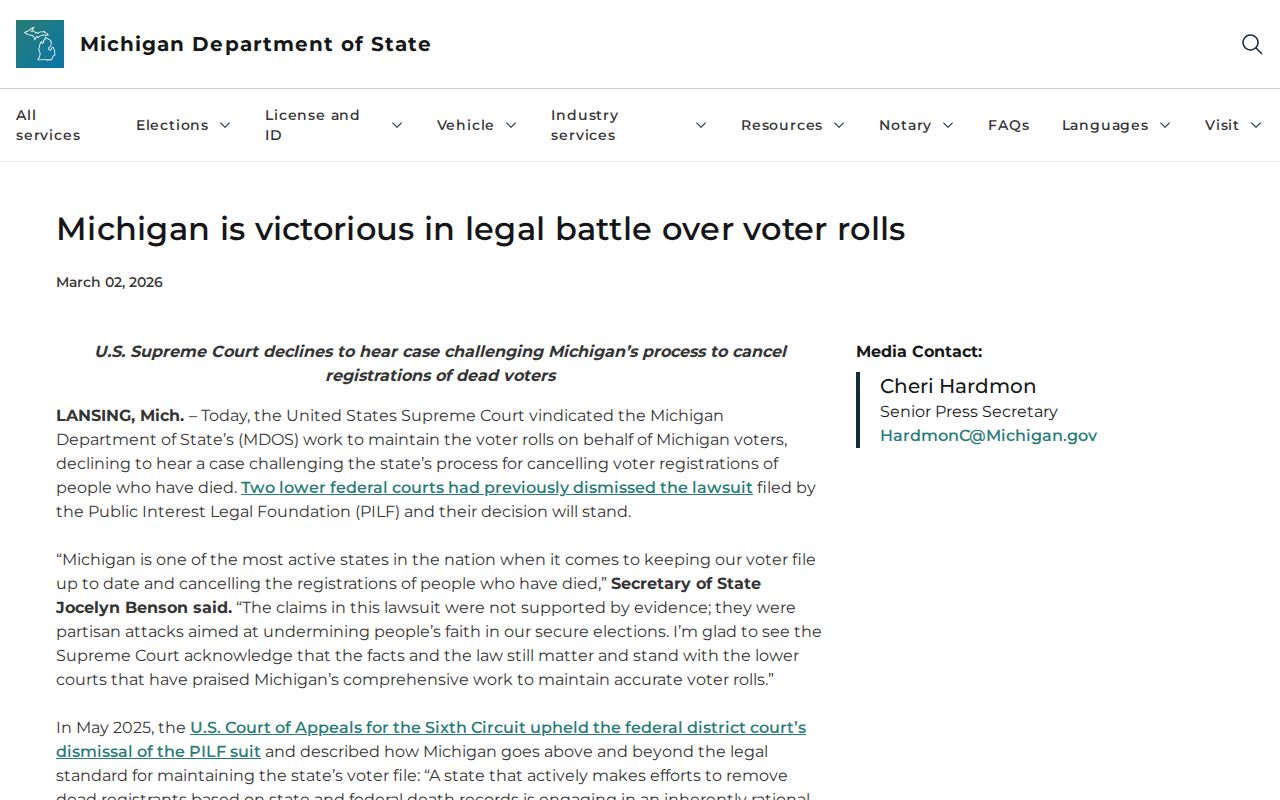The height and width of the screenshot is (800, 1280).
Task: Click 'Secretary of State Jocelyn Benson said.' text
Action: (x=408, y=596)
